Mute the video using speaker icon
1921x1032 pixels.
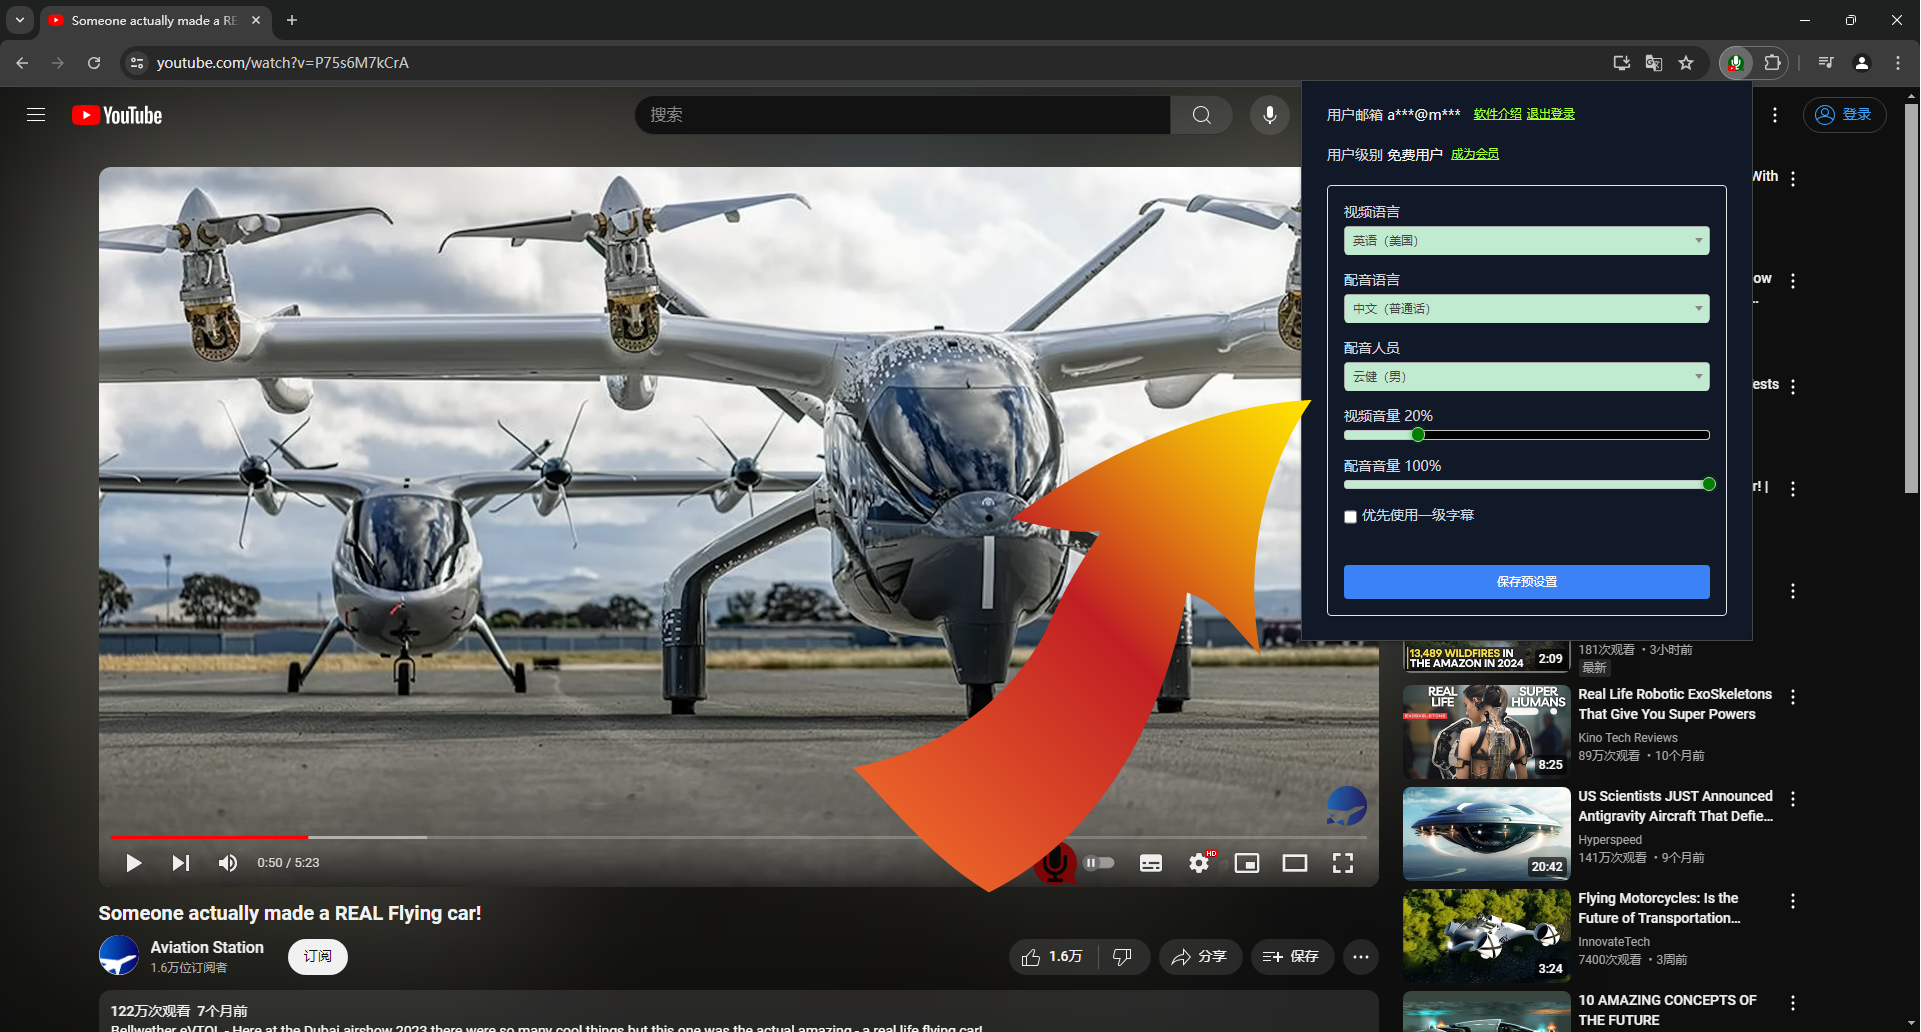pos(228,863)
